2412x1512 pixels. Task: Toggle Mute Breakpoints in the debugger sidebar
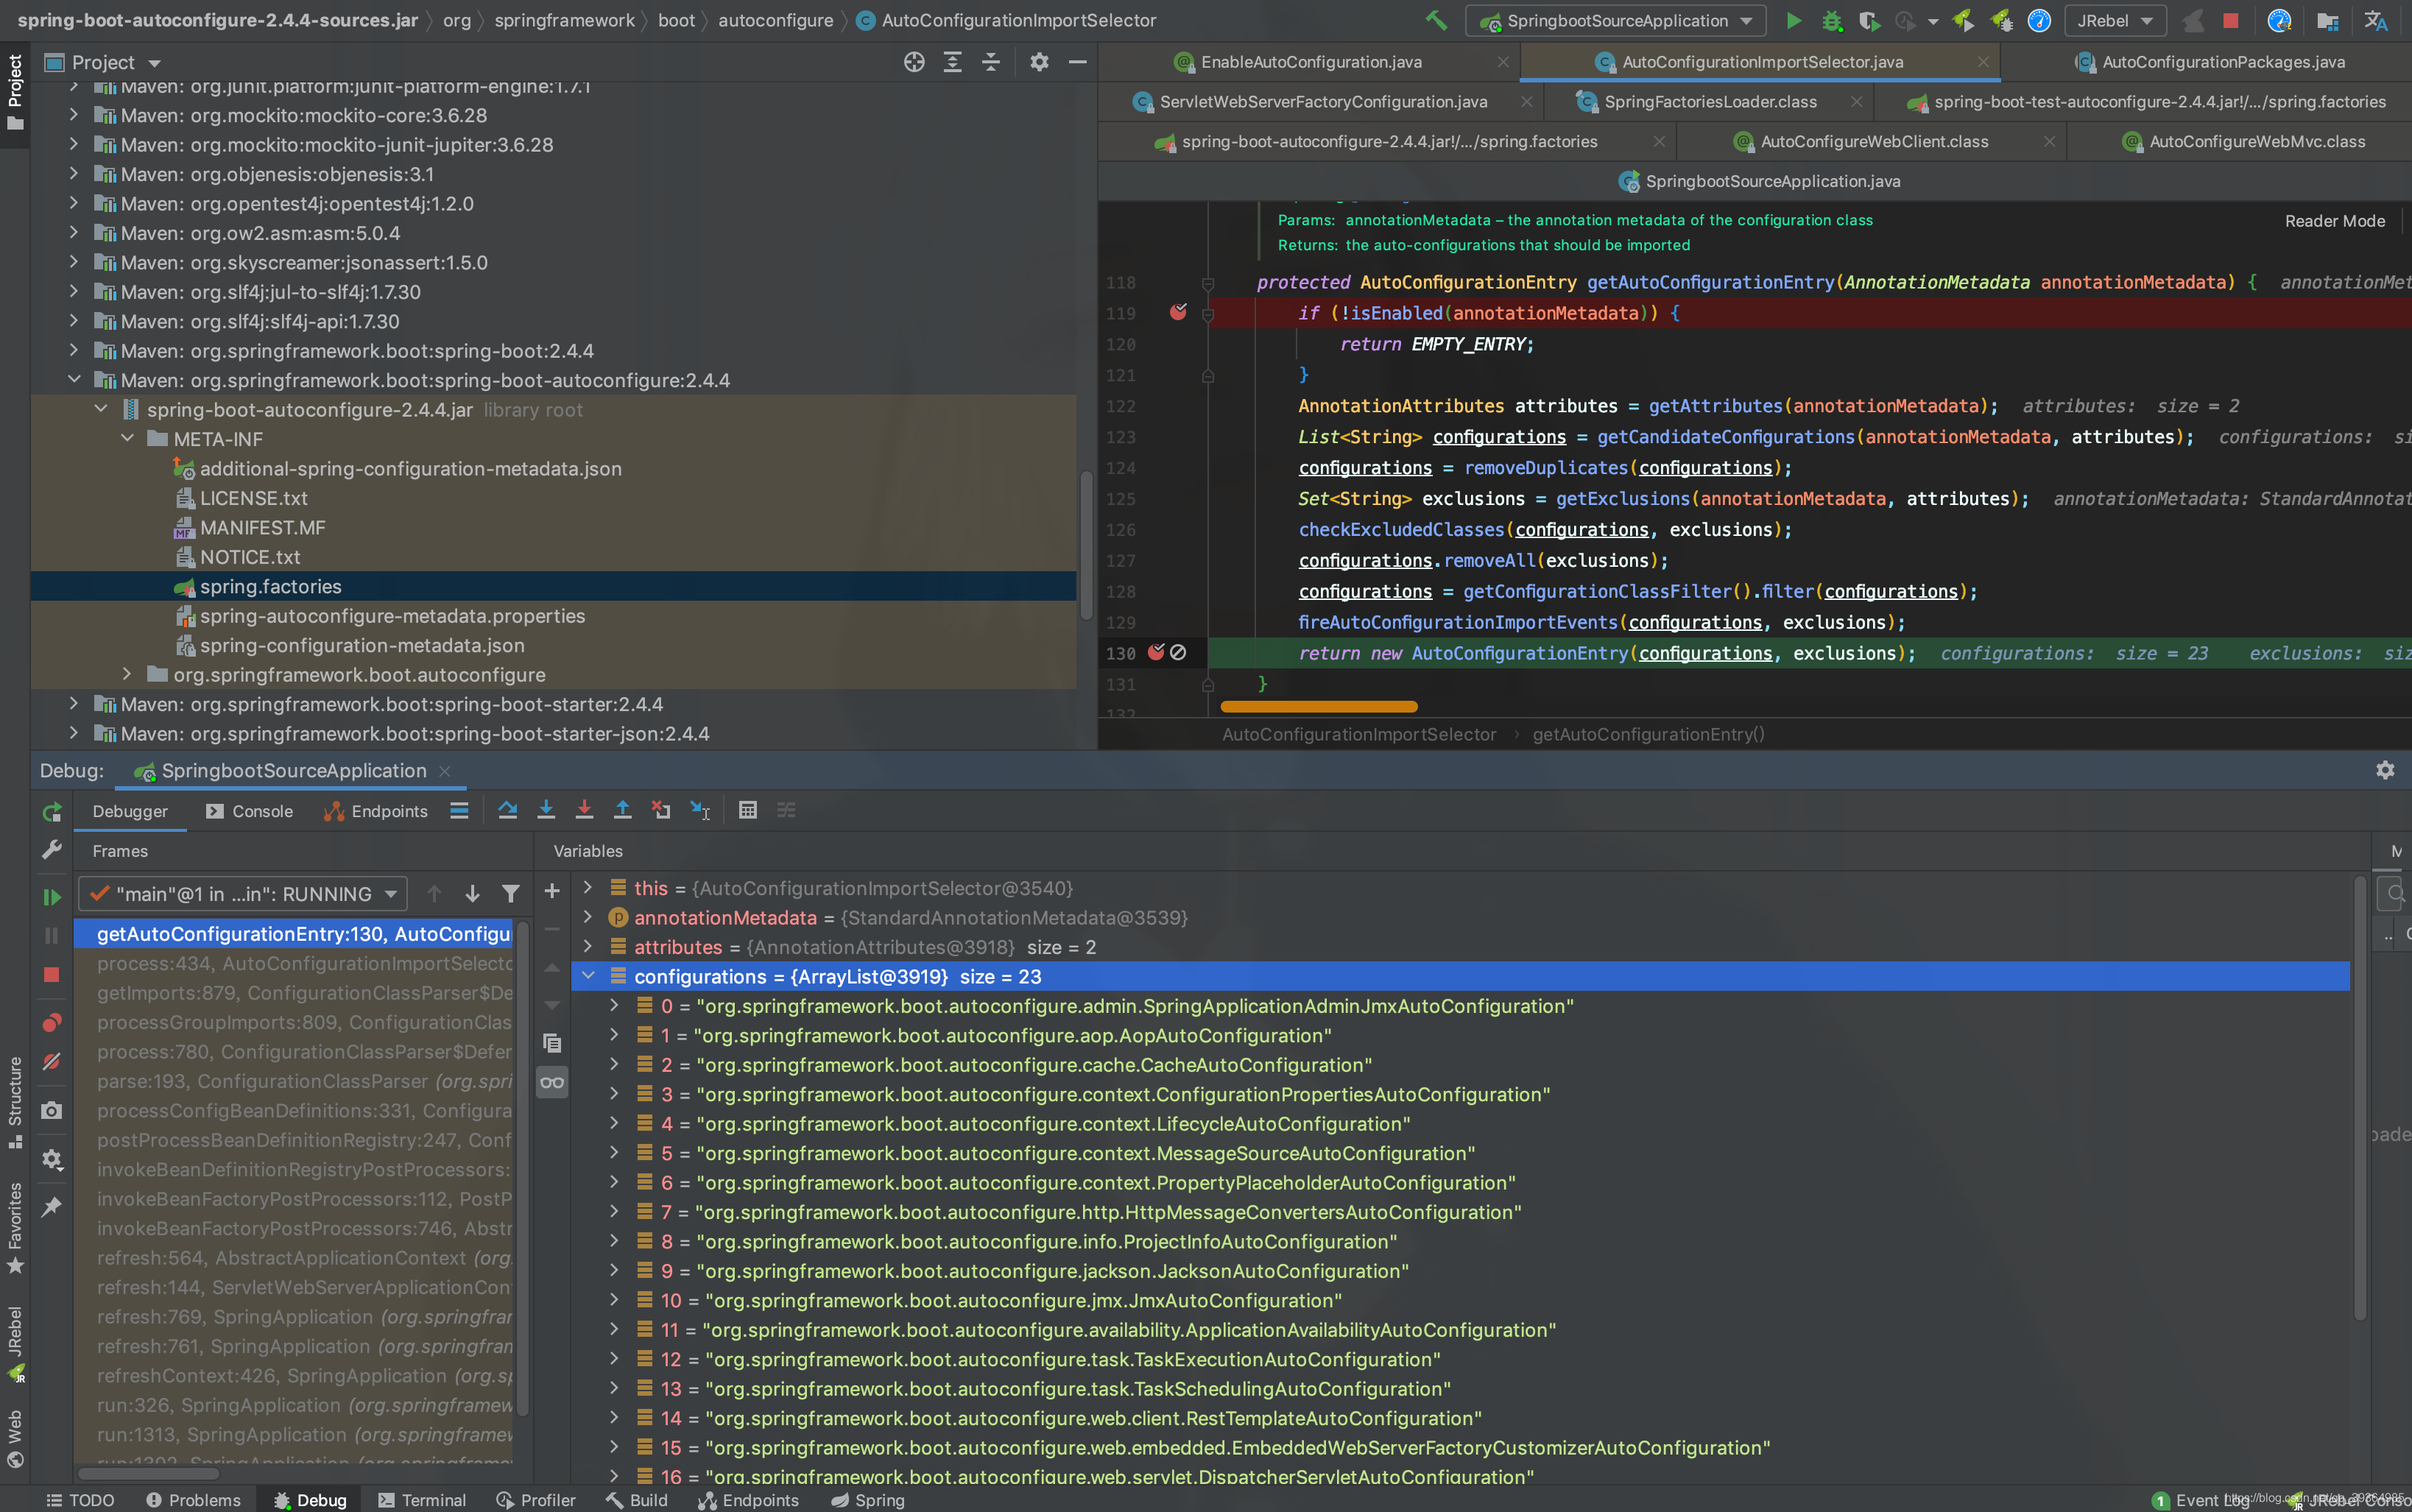(52, 1061)
